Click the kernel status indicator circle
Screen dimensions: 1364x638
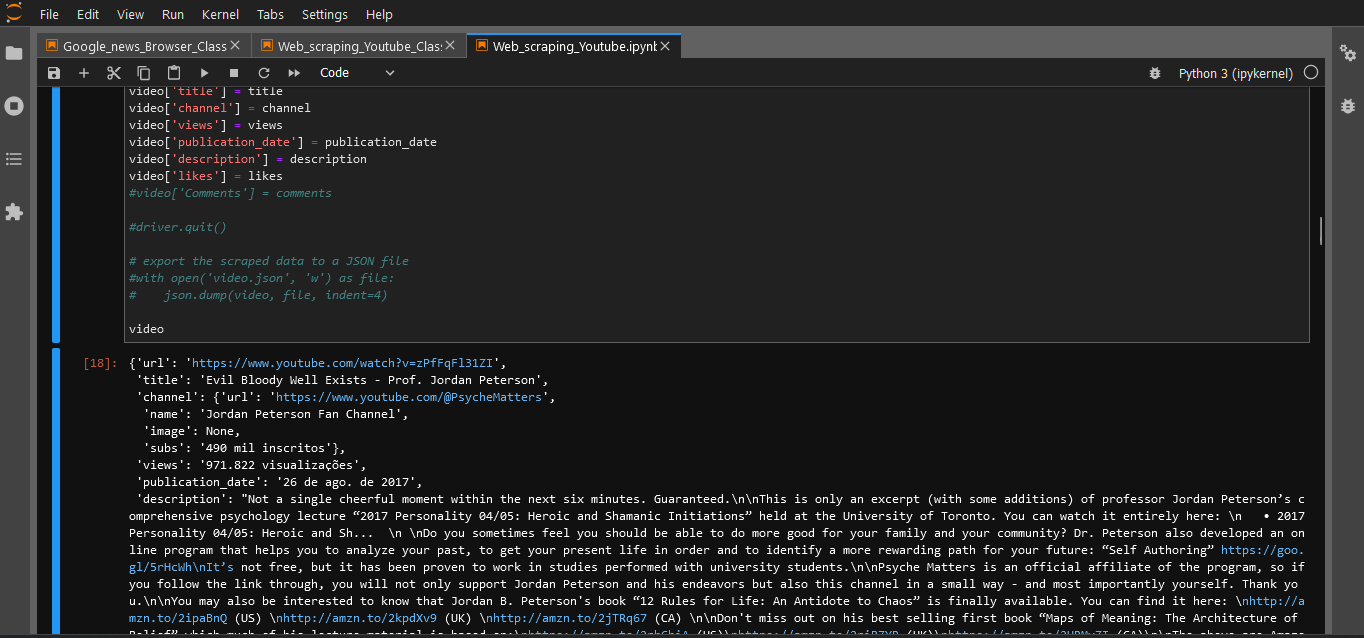coord(1310,72)
